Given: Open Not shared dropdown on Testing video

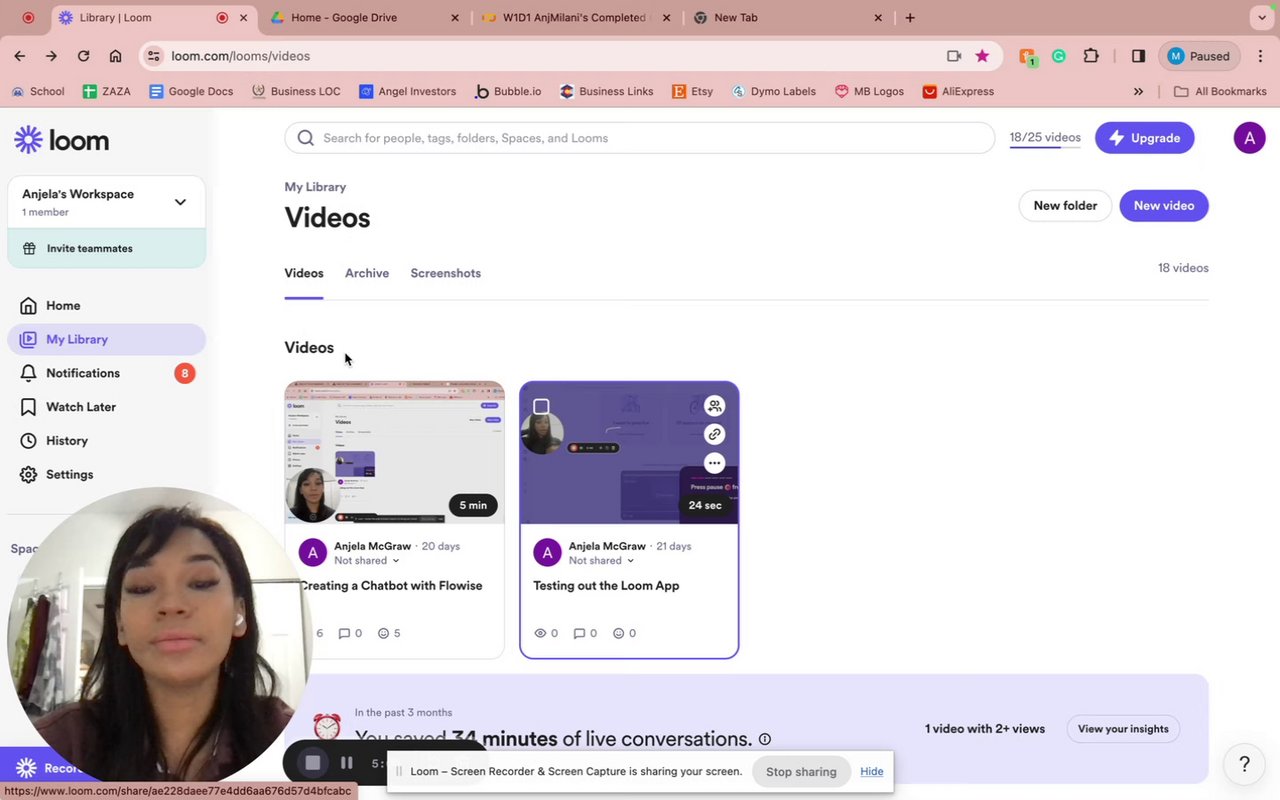Looking at the screenshot, I should [601, 560].
